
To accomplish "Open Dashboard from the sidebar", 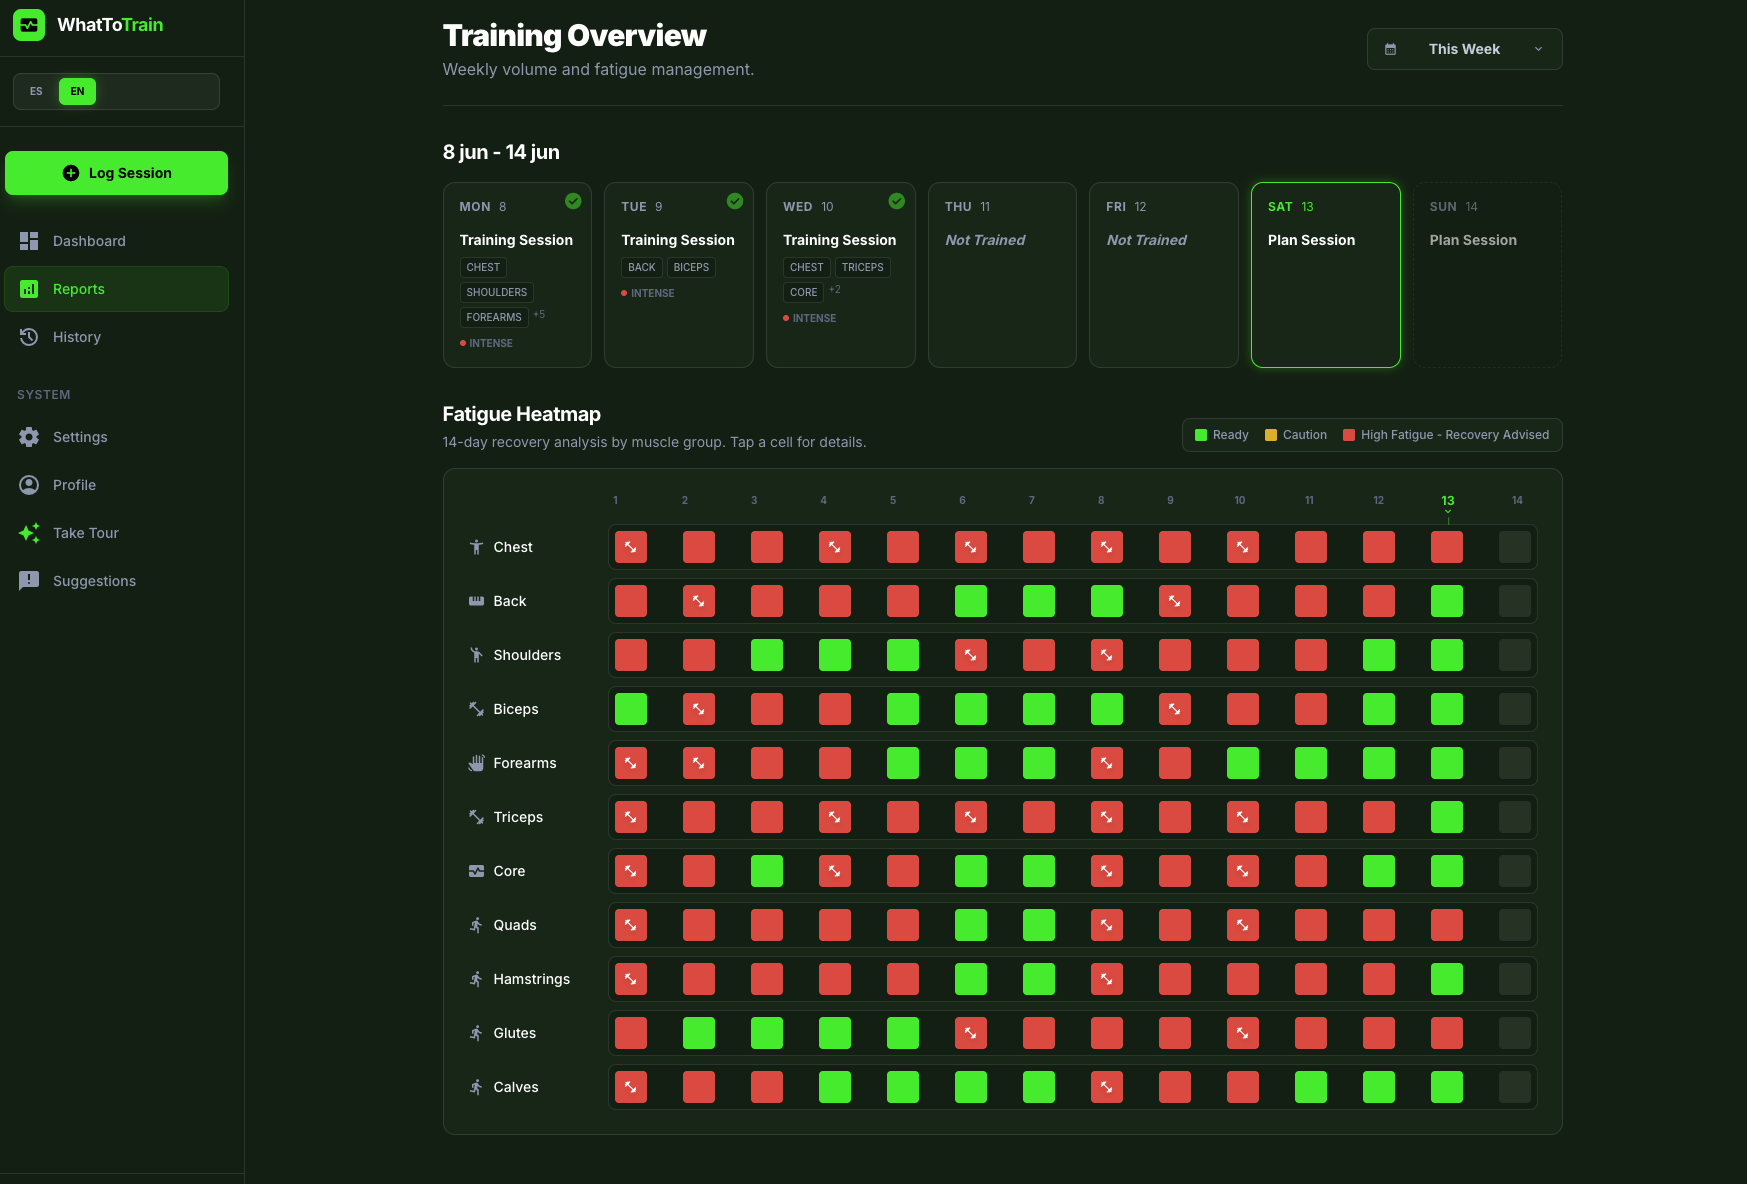I will pyautogui.click(x=116, y=241).
